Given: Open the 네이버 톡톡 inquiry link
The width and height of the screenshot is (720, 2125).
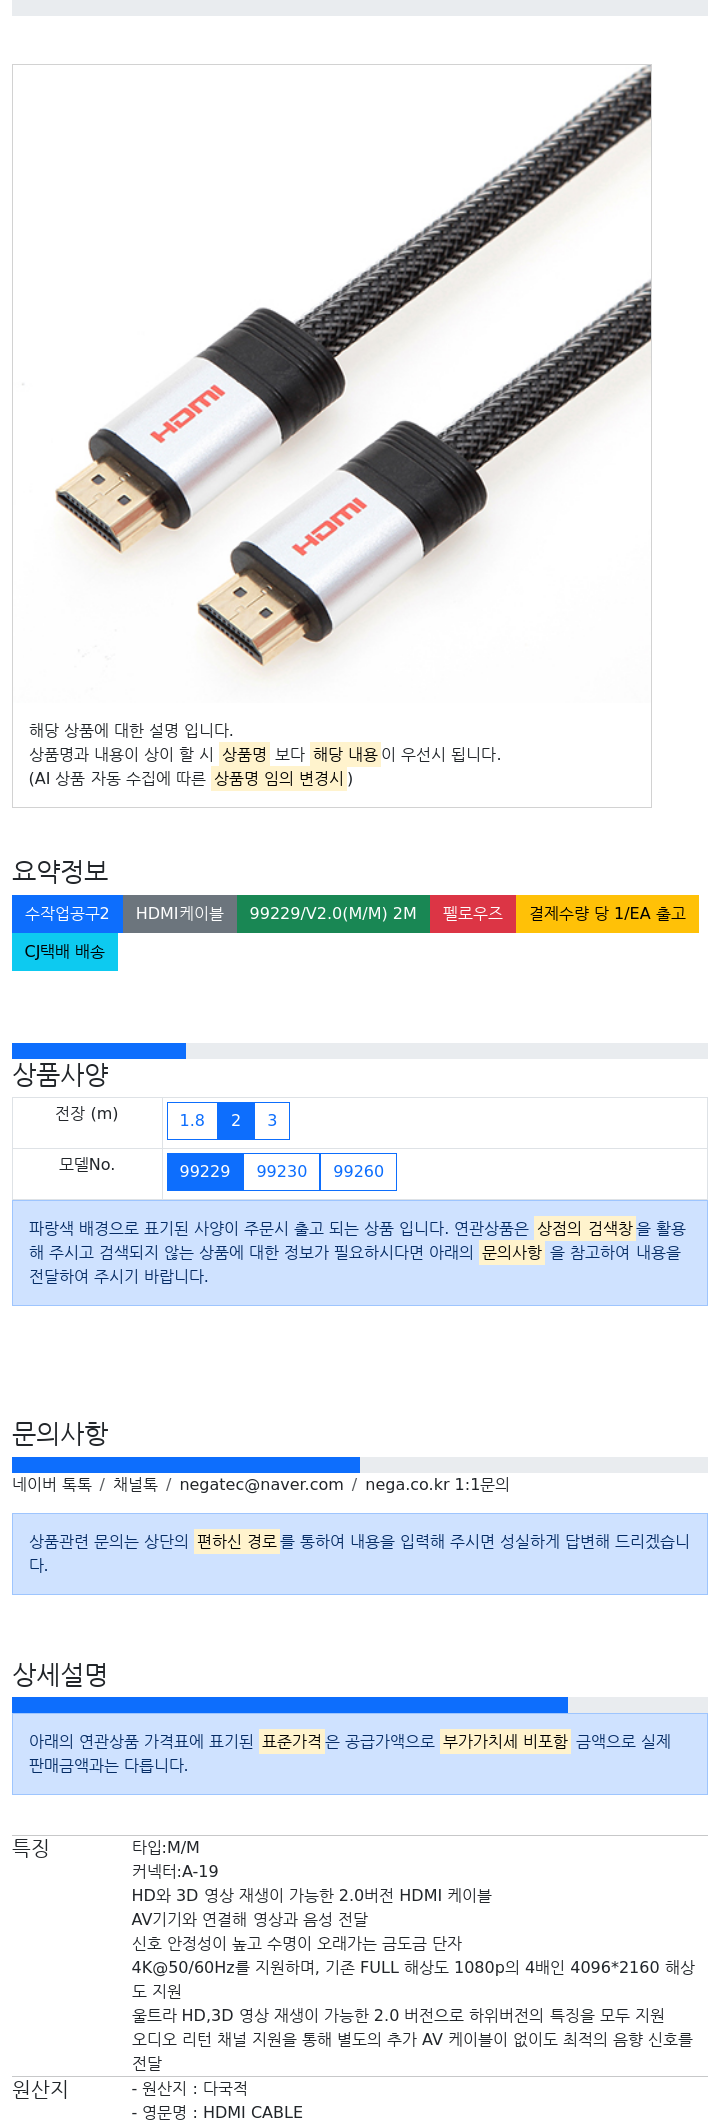Looking at the screenshot, I should [x=52, y=1485].
